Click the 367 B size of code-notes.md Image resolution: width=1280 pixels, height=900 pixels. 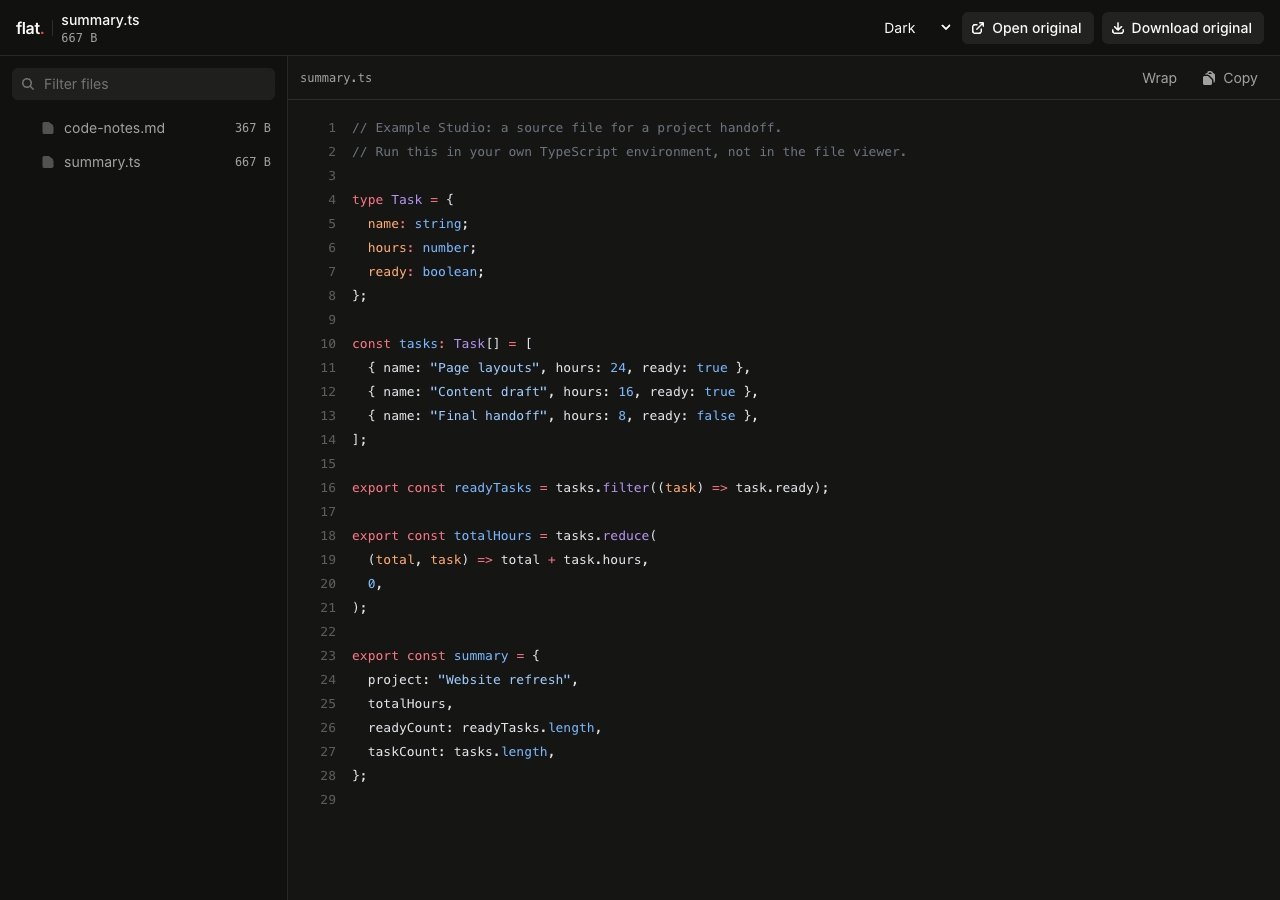click(x=253, y=128)
